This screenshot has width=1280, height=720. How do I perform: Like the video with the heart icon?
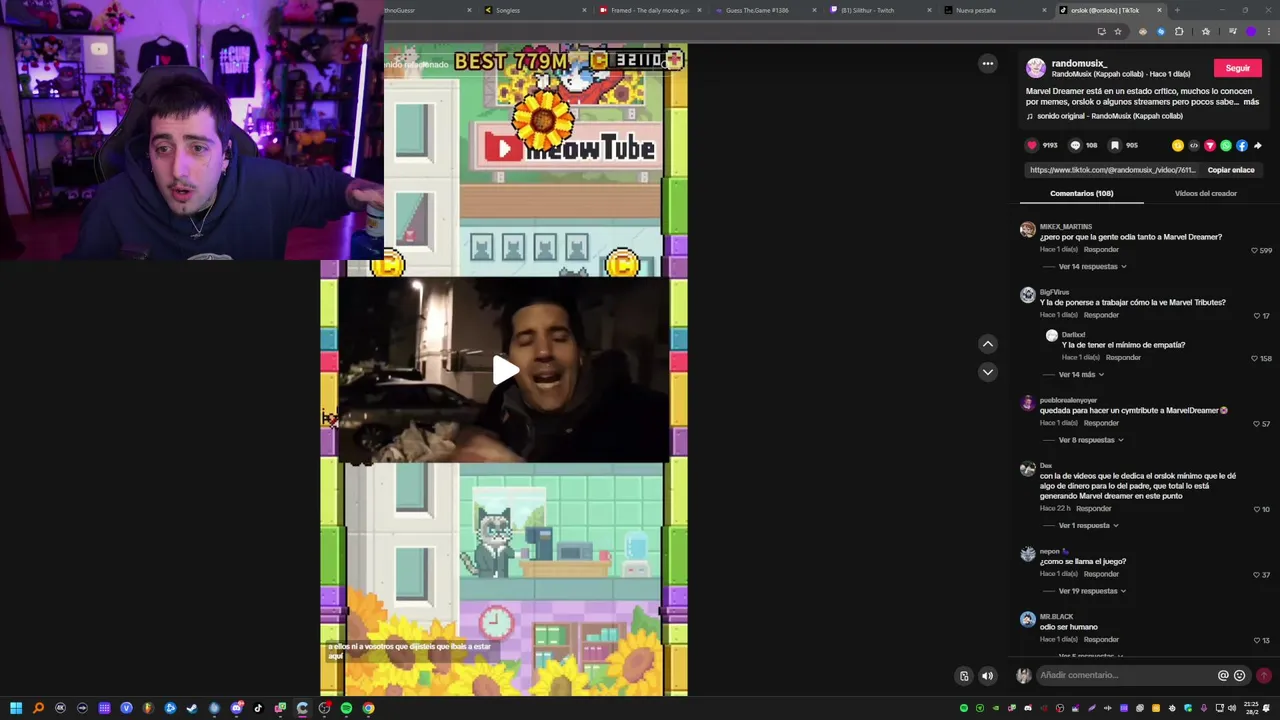pos(1032,145)
